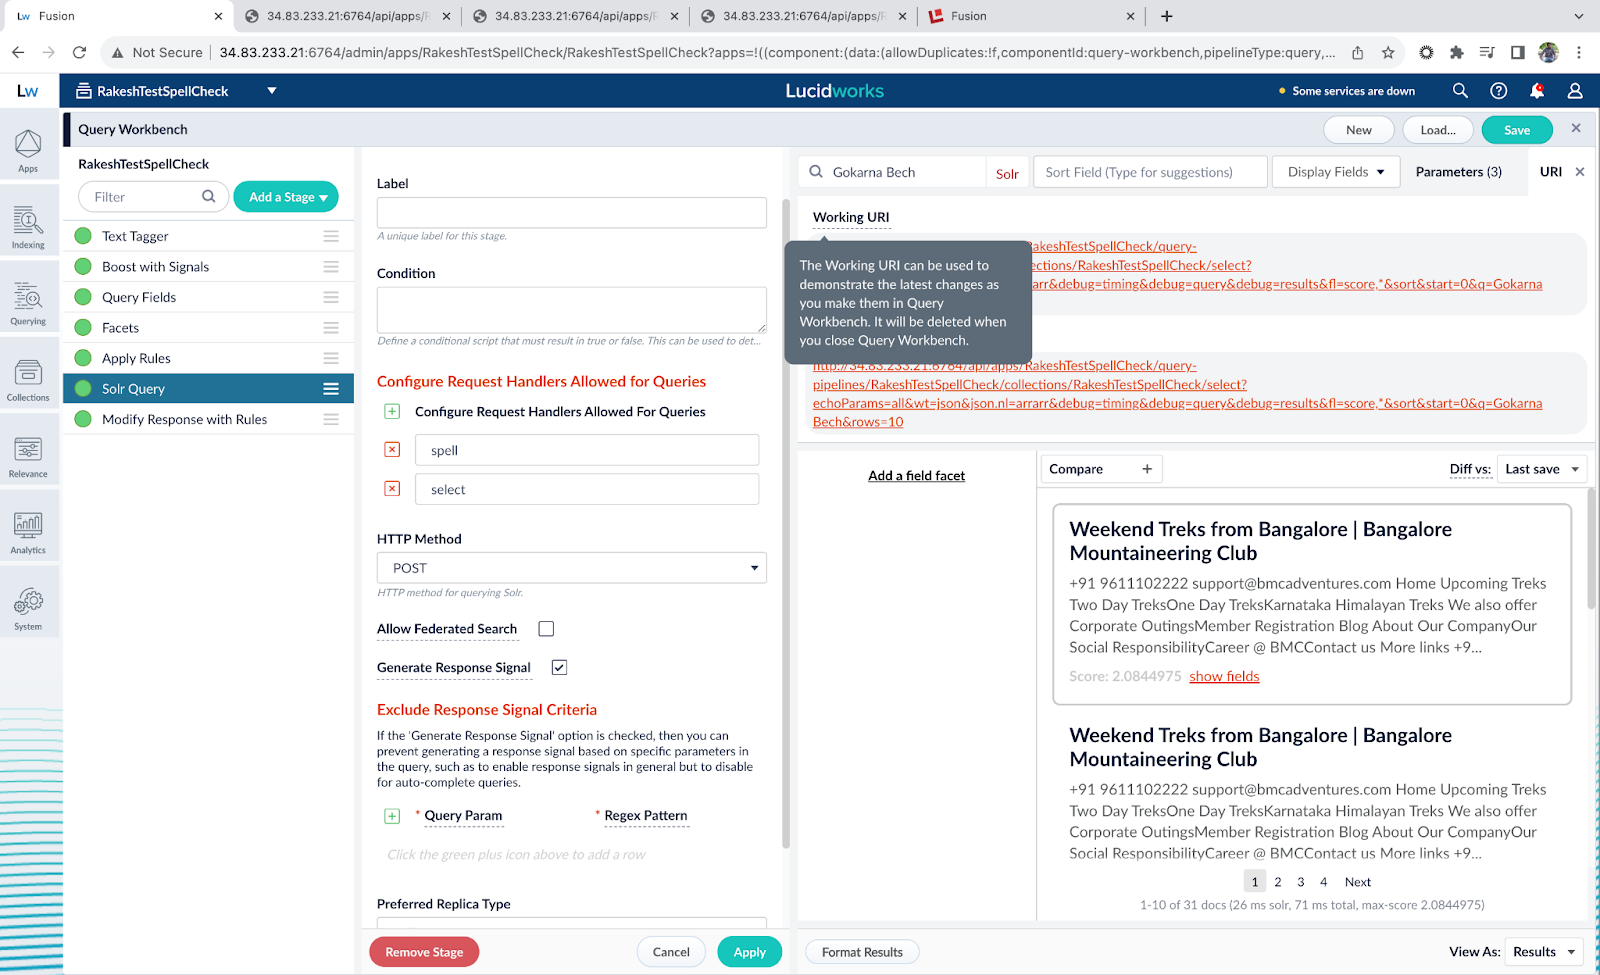Open the Indexing sidebar icon

click(28, 227)
